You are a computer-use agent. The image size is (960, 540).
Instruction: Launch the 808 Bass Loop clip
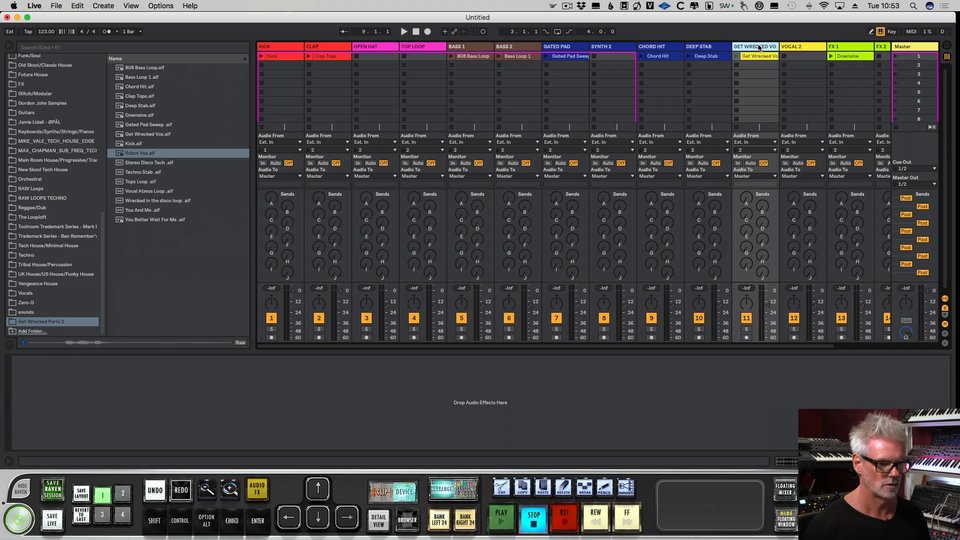pyautogui.click(x=451, y=56)
